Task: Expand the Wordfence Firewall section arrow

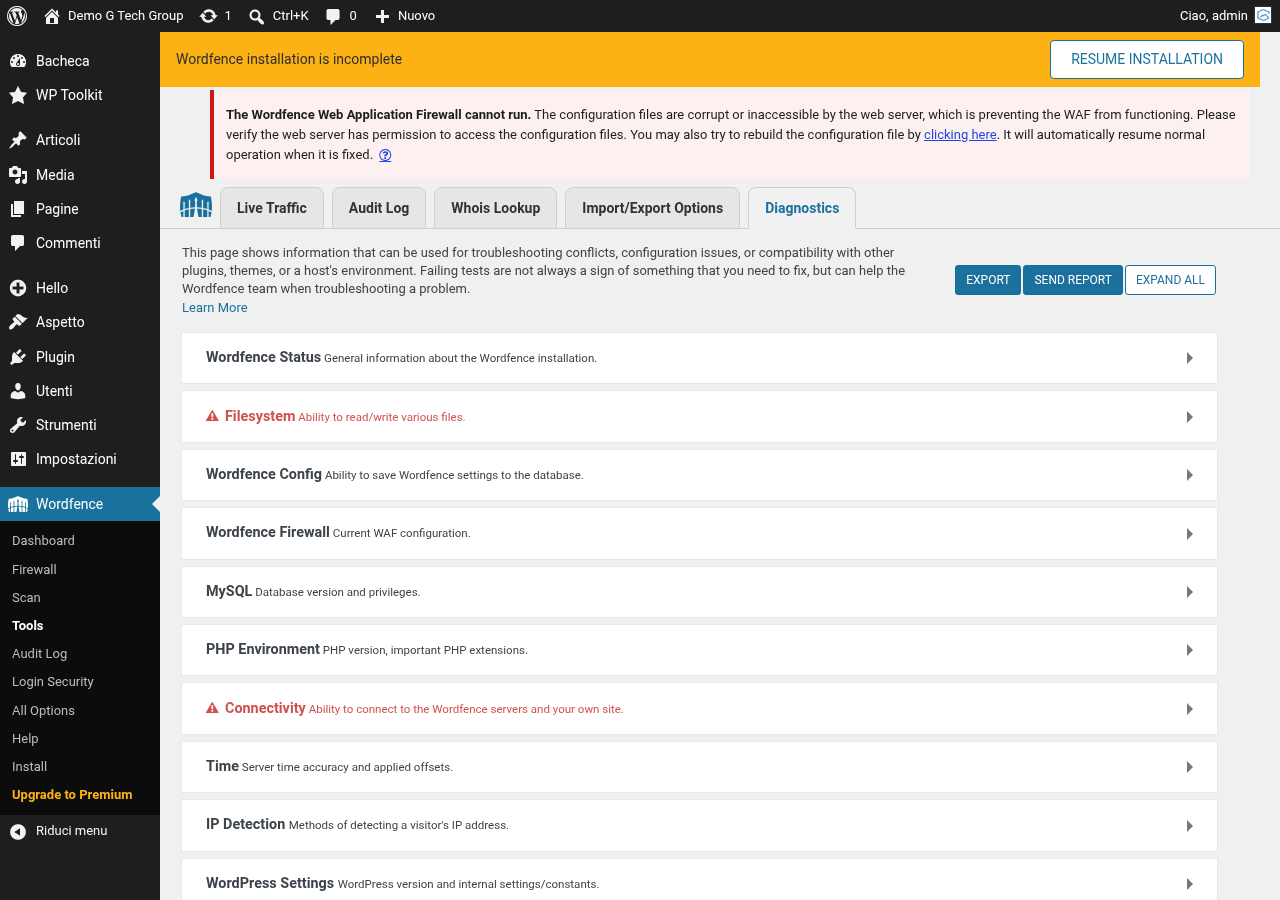Action: tap(1189, 534)
